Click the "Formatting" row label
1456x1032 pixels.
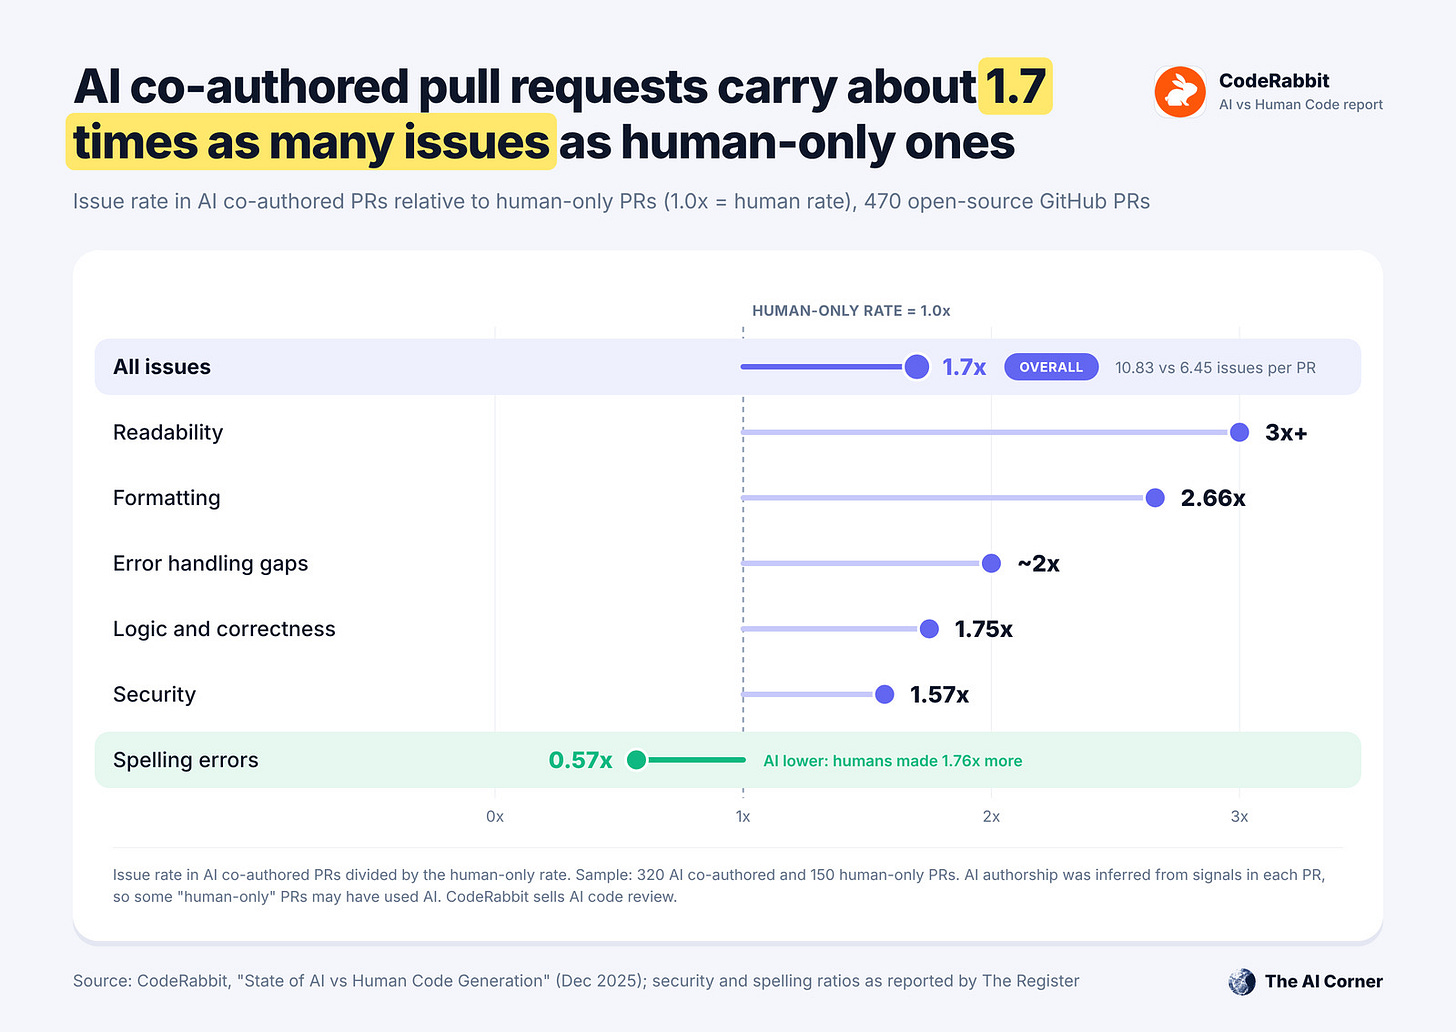(166, 498)
